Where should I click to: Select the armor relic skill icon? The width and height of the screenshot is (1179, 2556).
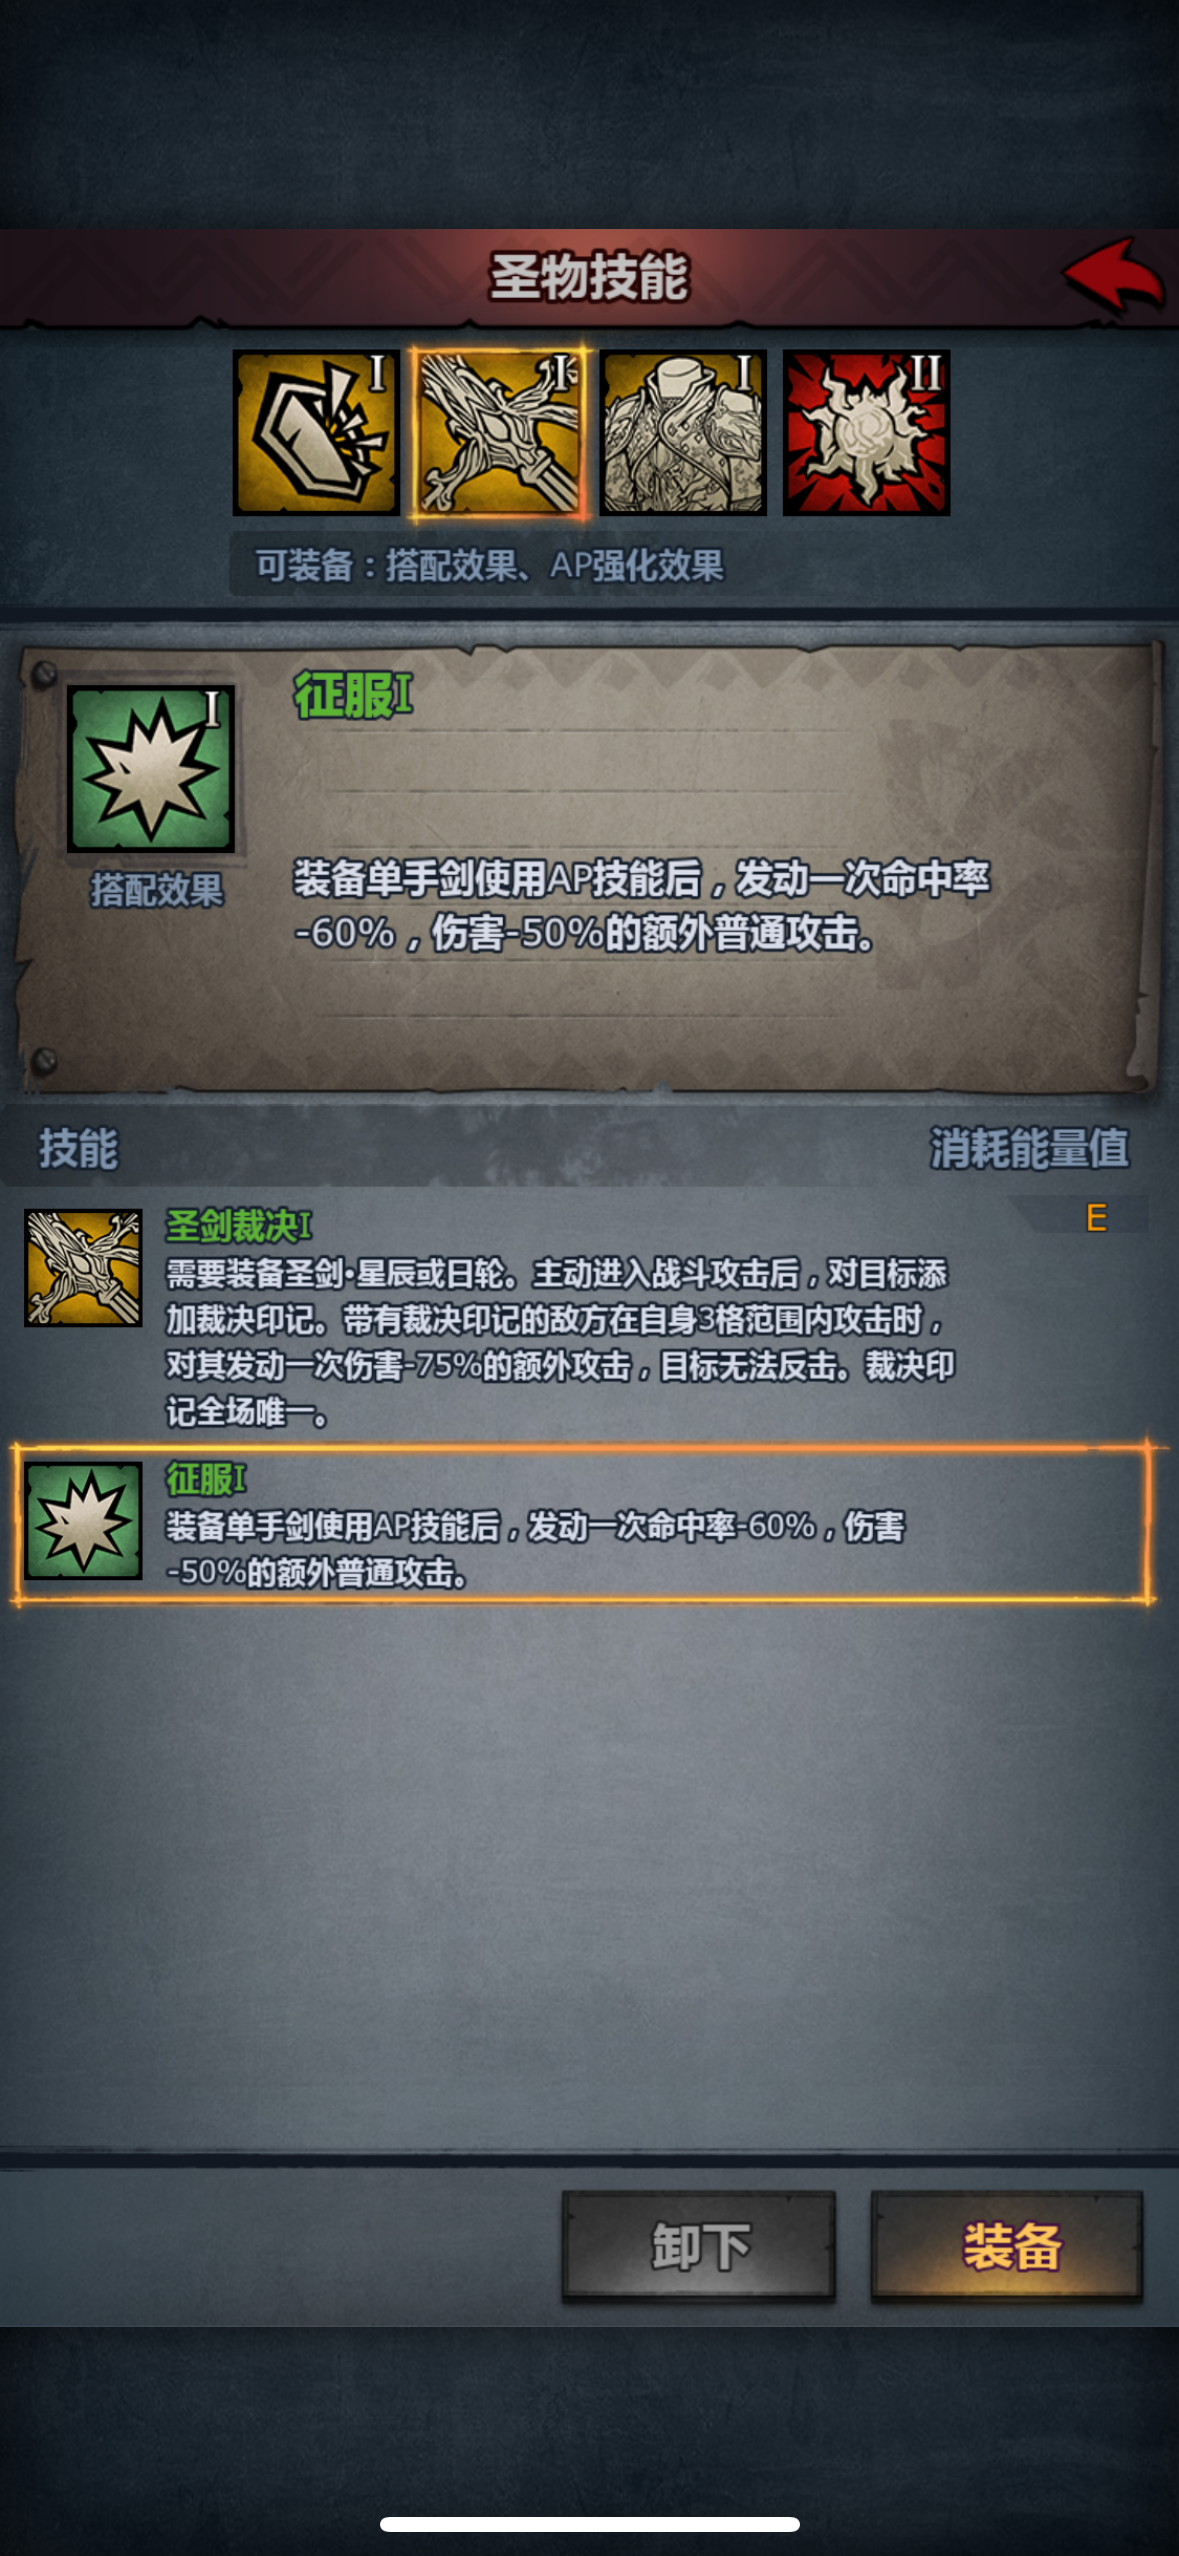(x=683, y=433)
